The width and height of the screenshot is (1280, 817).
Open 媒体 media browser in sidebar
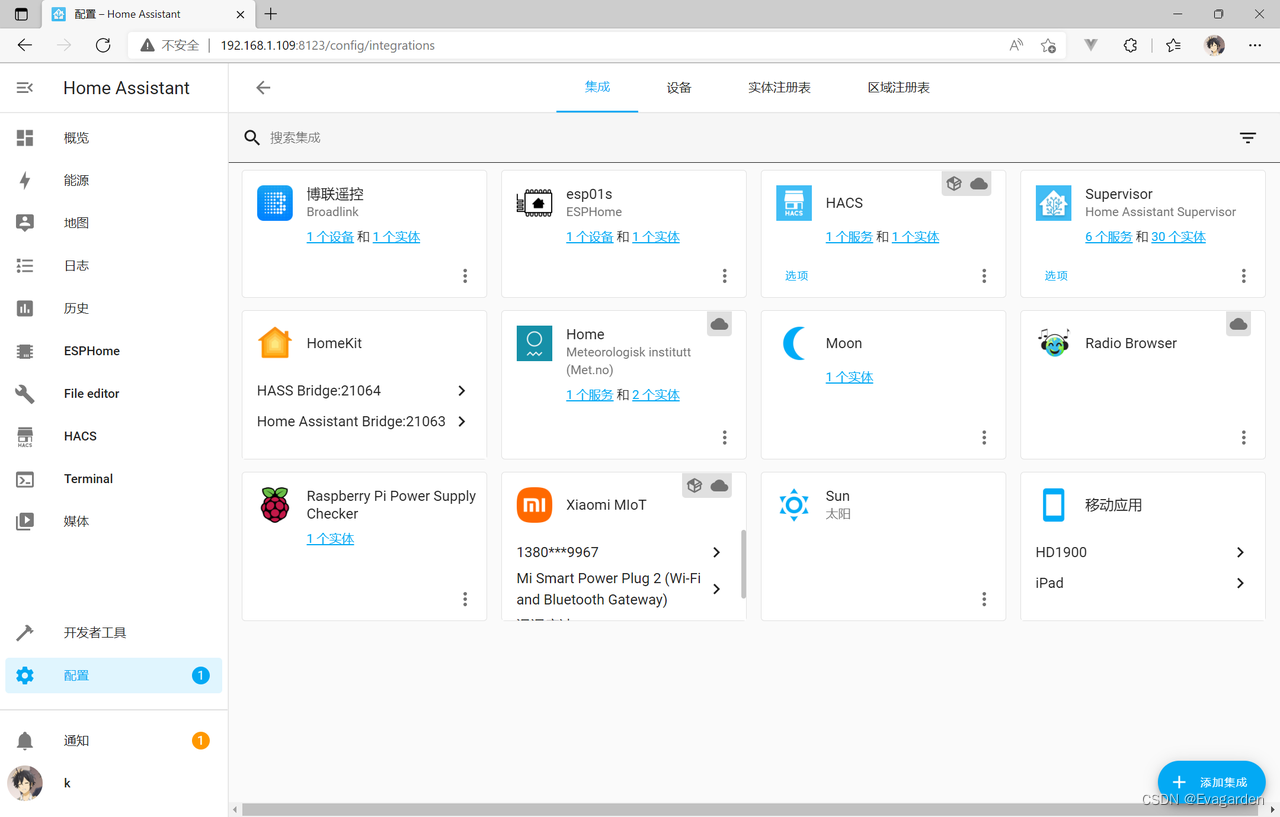(114, 521)
